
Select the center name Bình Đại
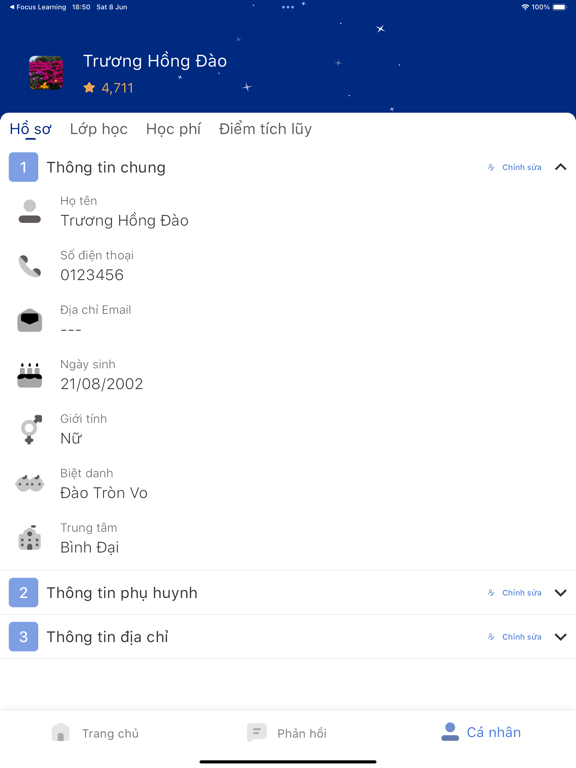click(90, 548)
